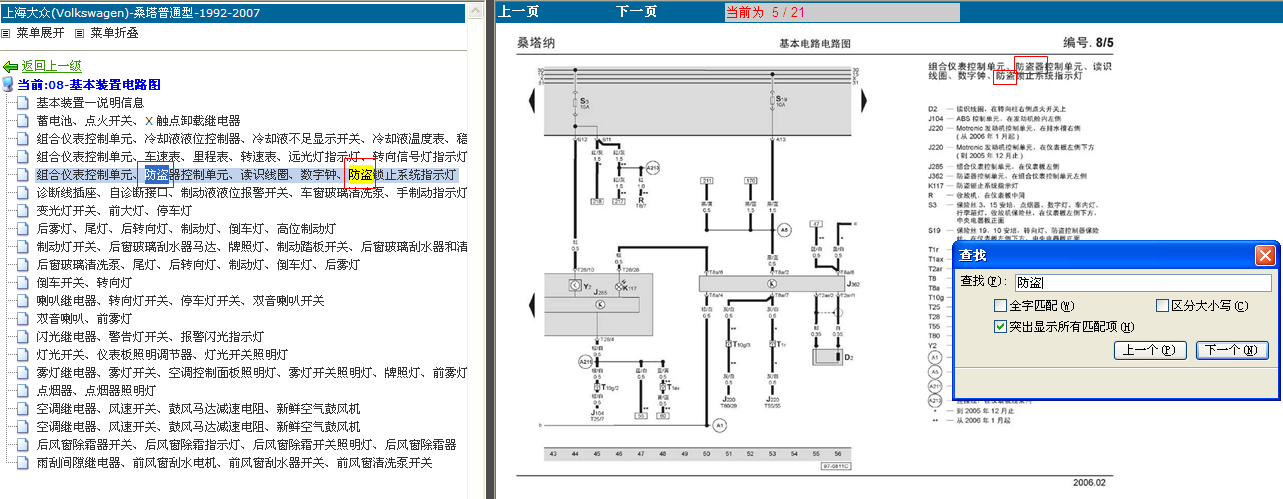This screenshot has width=1283, height=499.
Task: Enable 全字匹配 whole-word matching
Action: pyautogui.click(x=1001, y=306)
